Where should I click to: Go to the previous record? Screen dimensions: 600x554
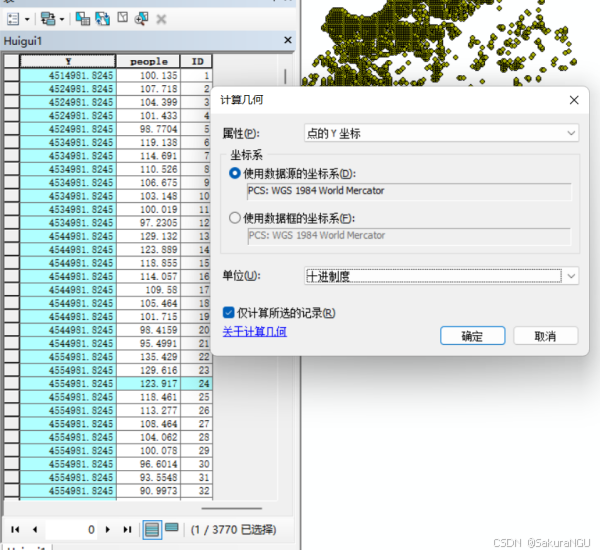35,530
